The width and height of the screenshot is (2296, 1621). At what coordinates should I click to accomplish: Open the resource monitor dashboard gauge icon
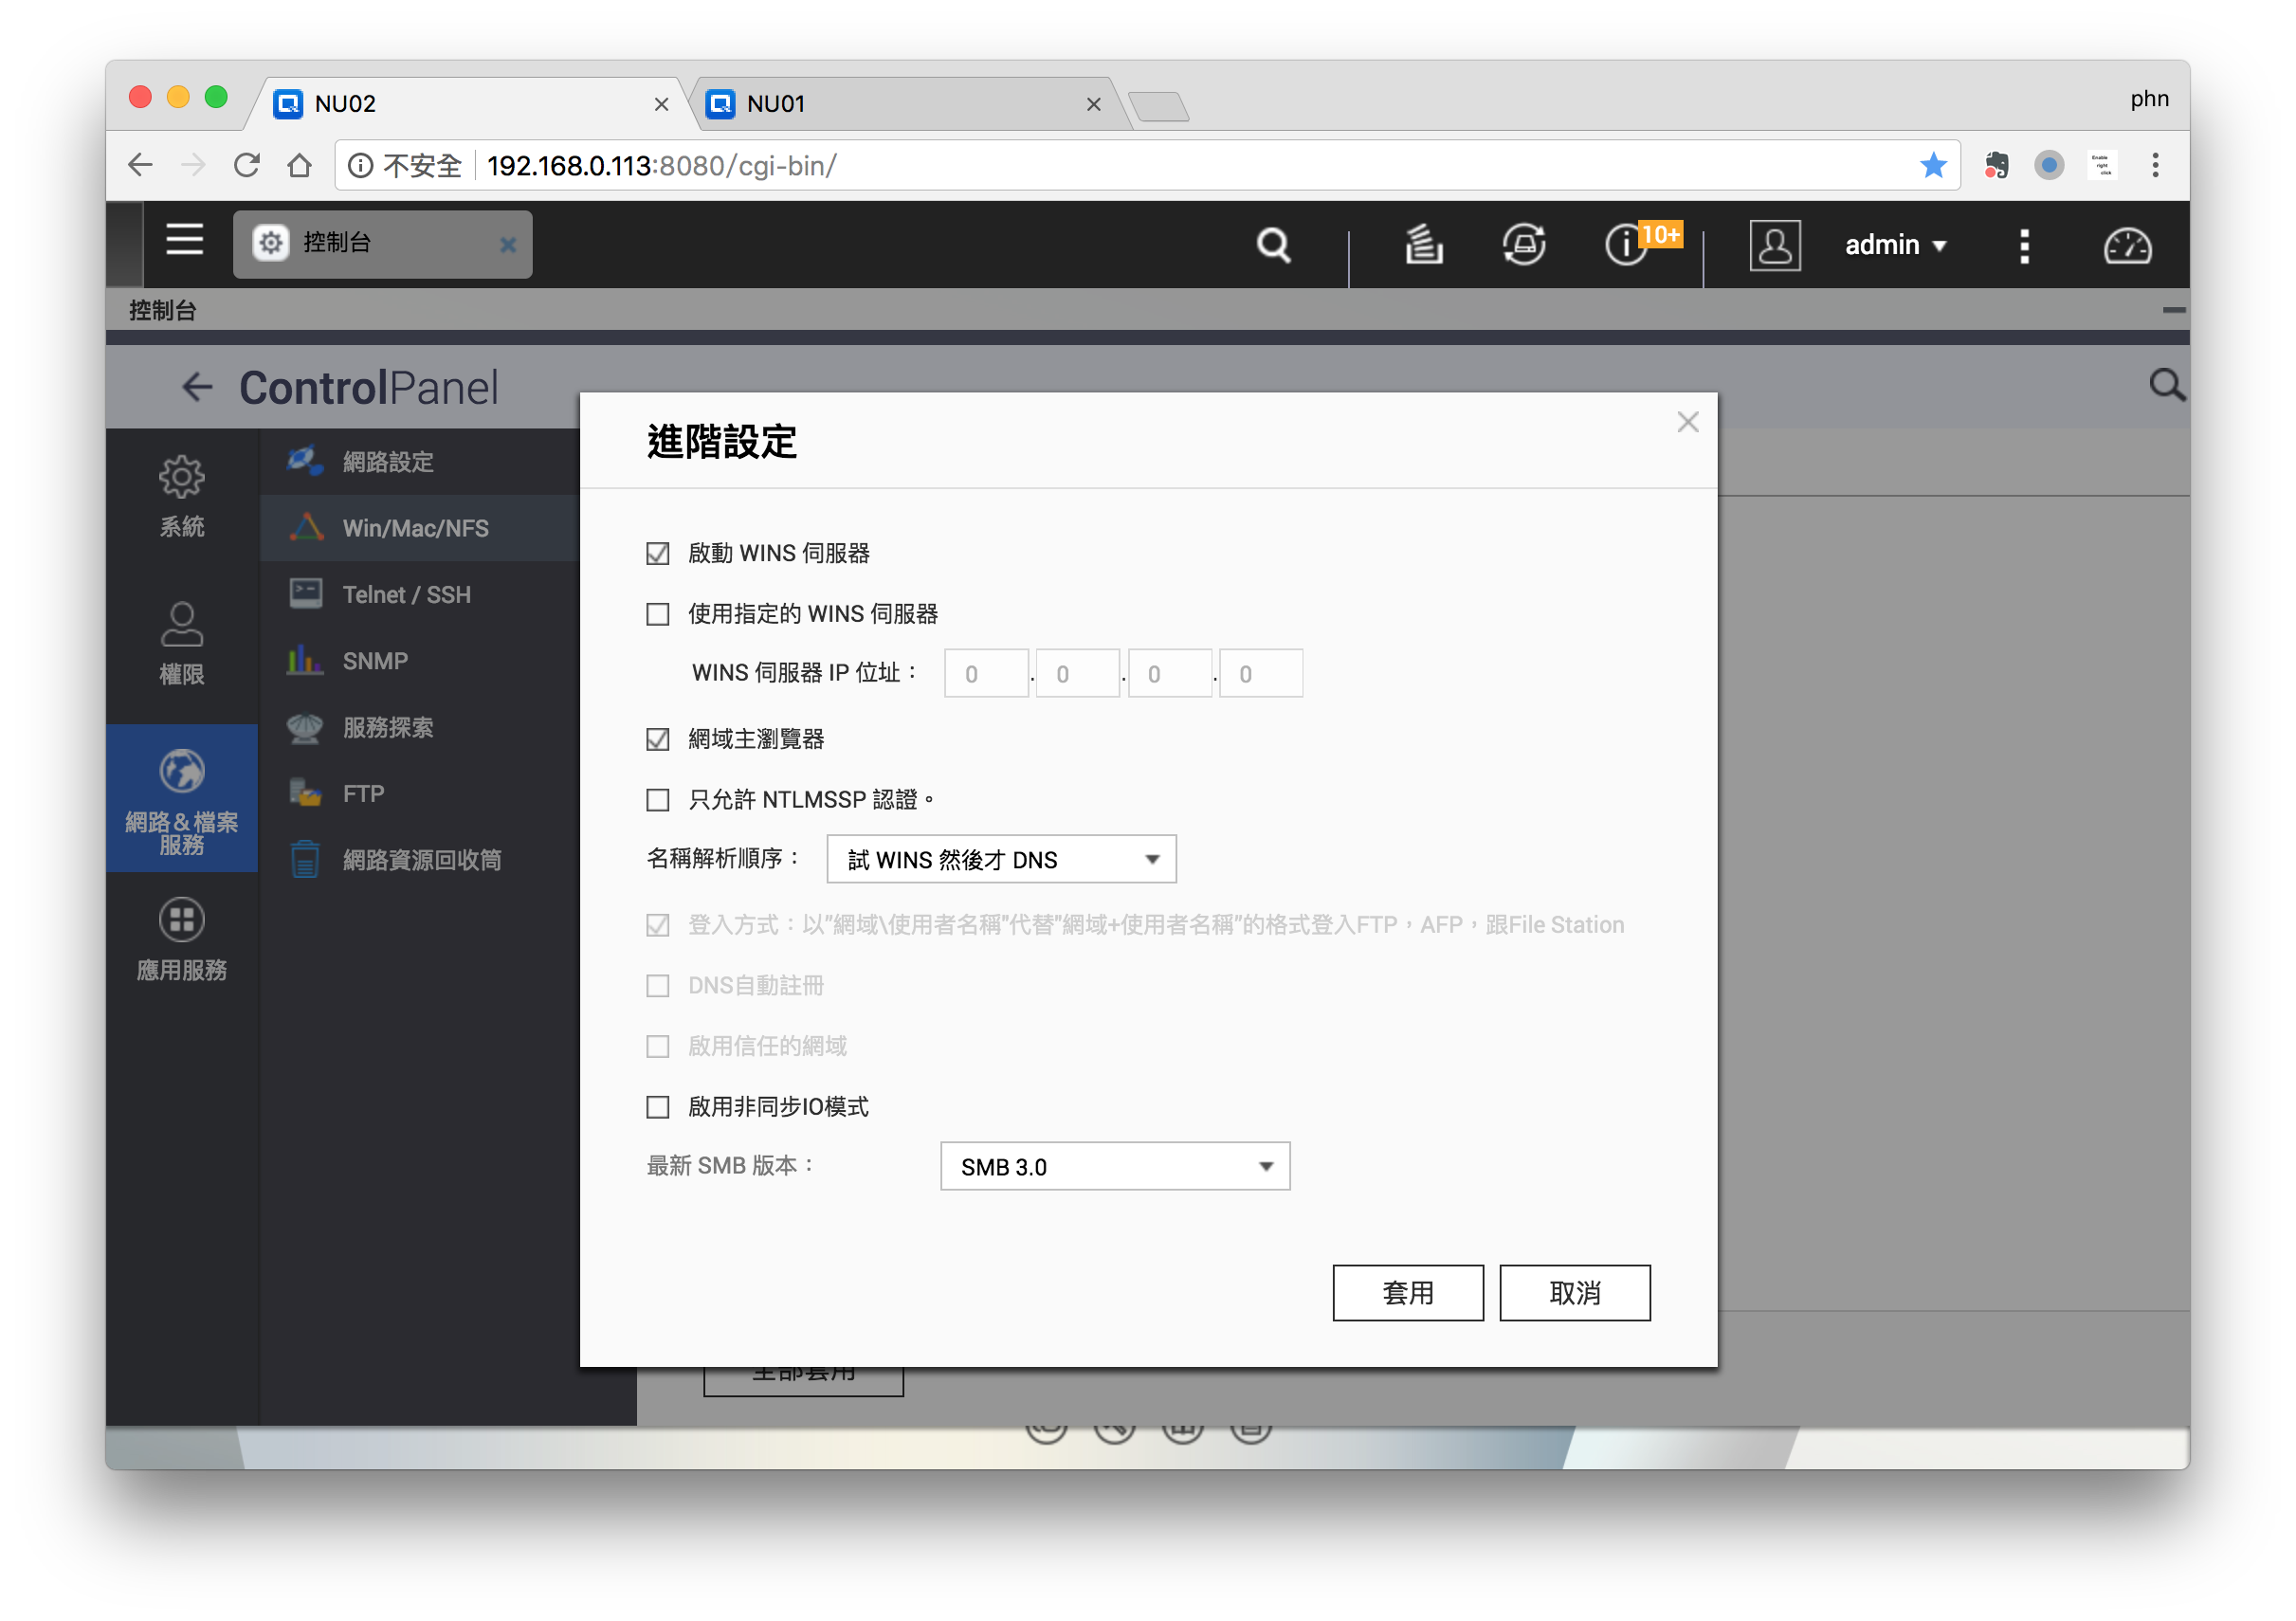click(2126, 245)
